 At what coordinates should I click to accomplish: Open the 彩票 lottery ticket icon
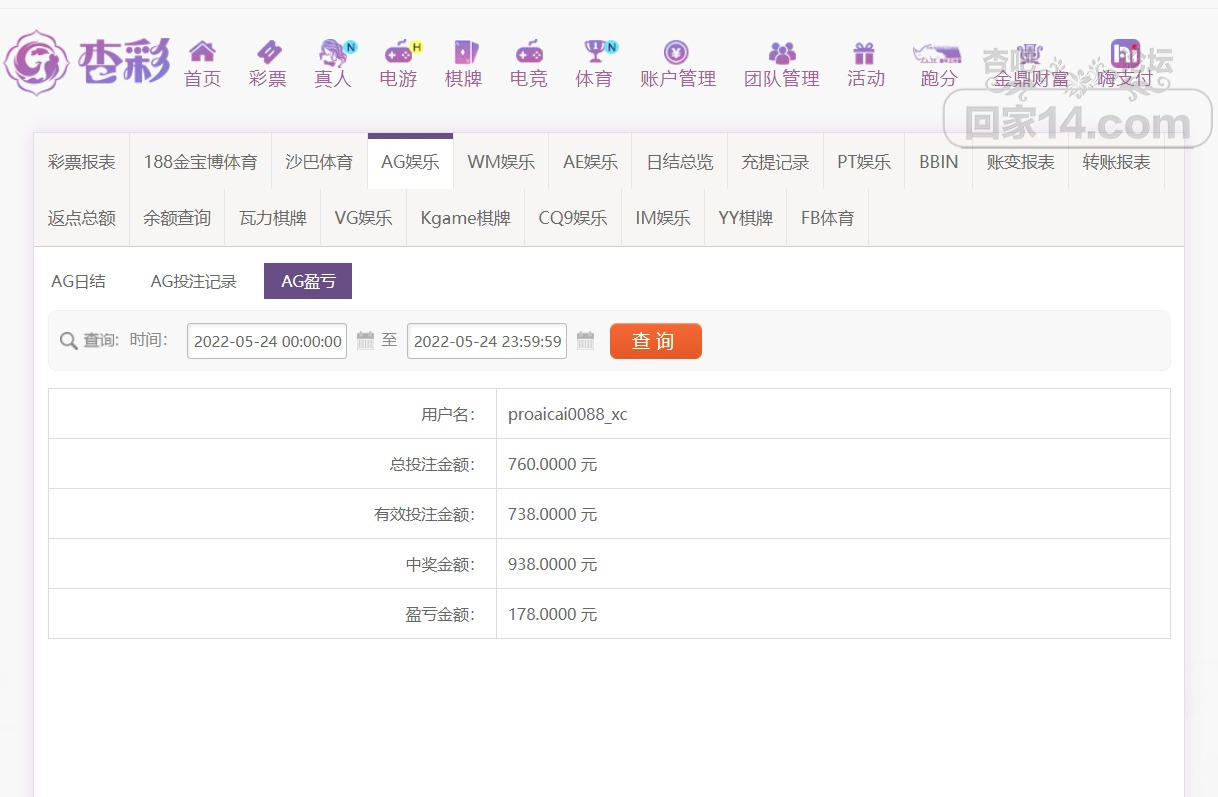point(268,52)
